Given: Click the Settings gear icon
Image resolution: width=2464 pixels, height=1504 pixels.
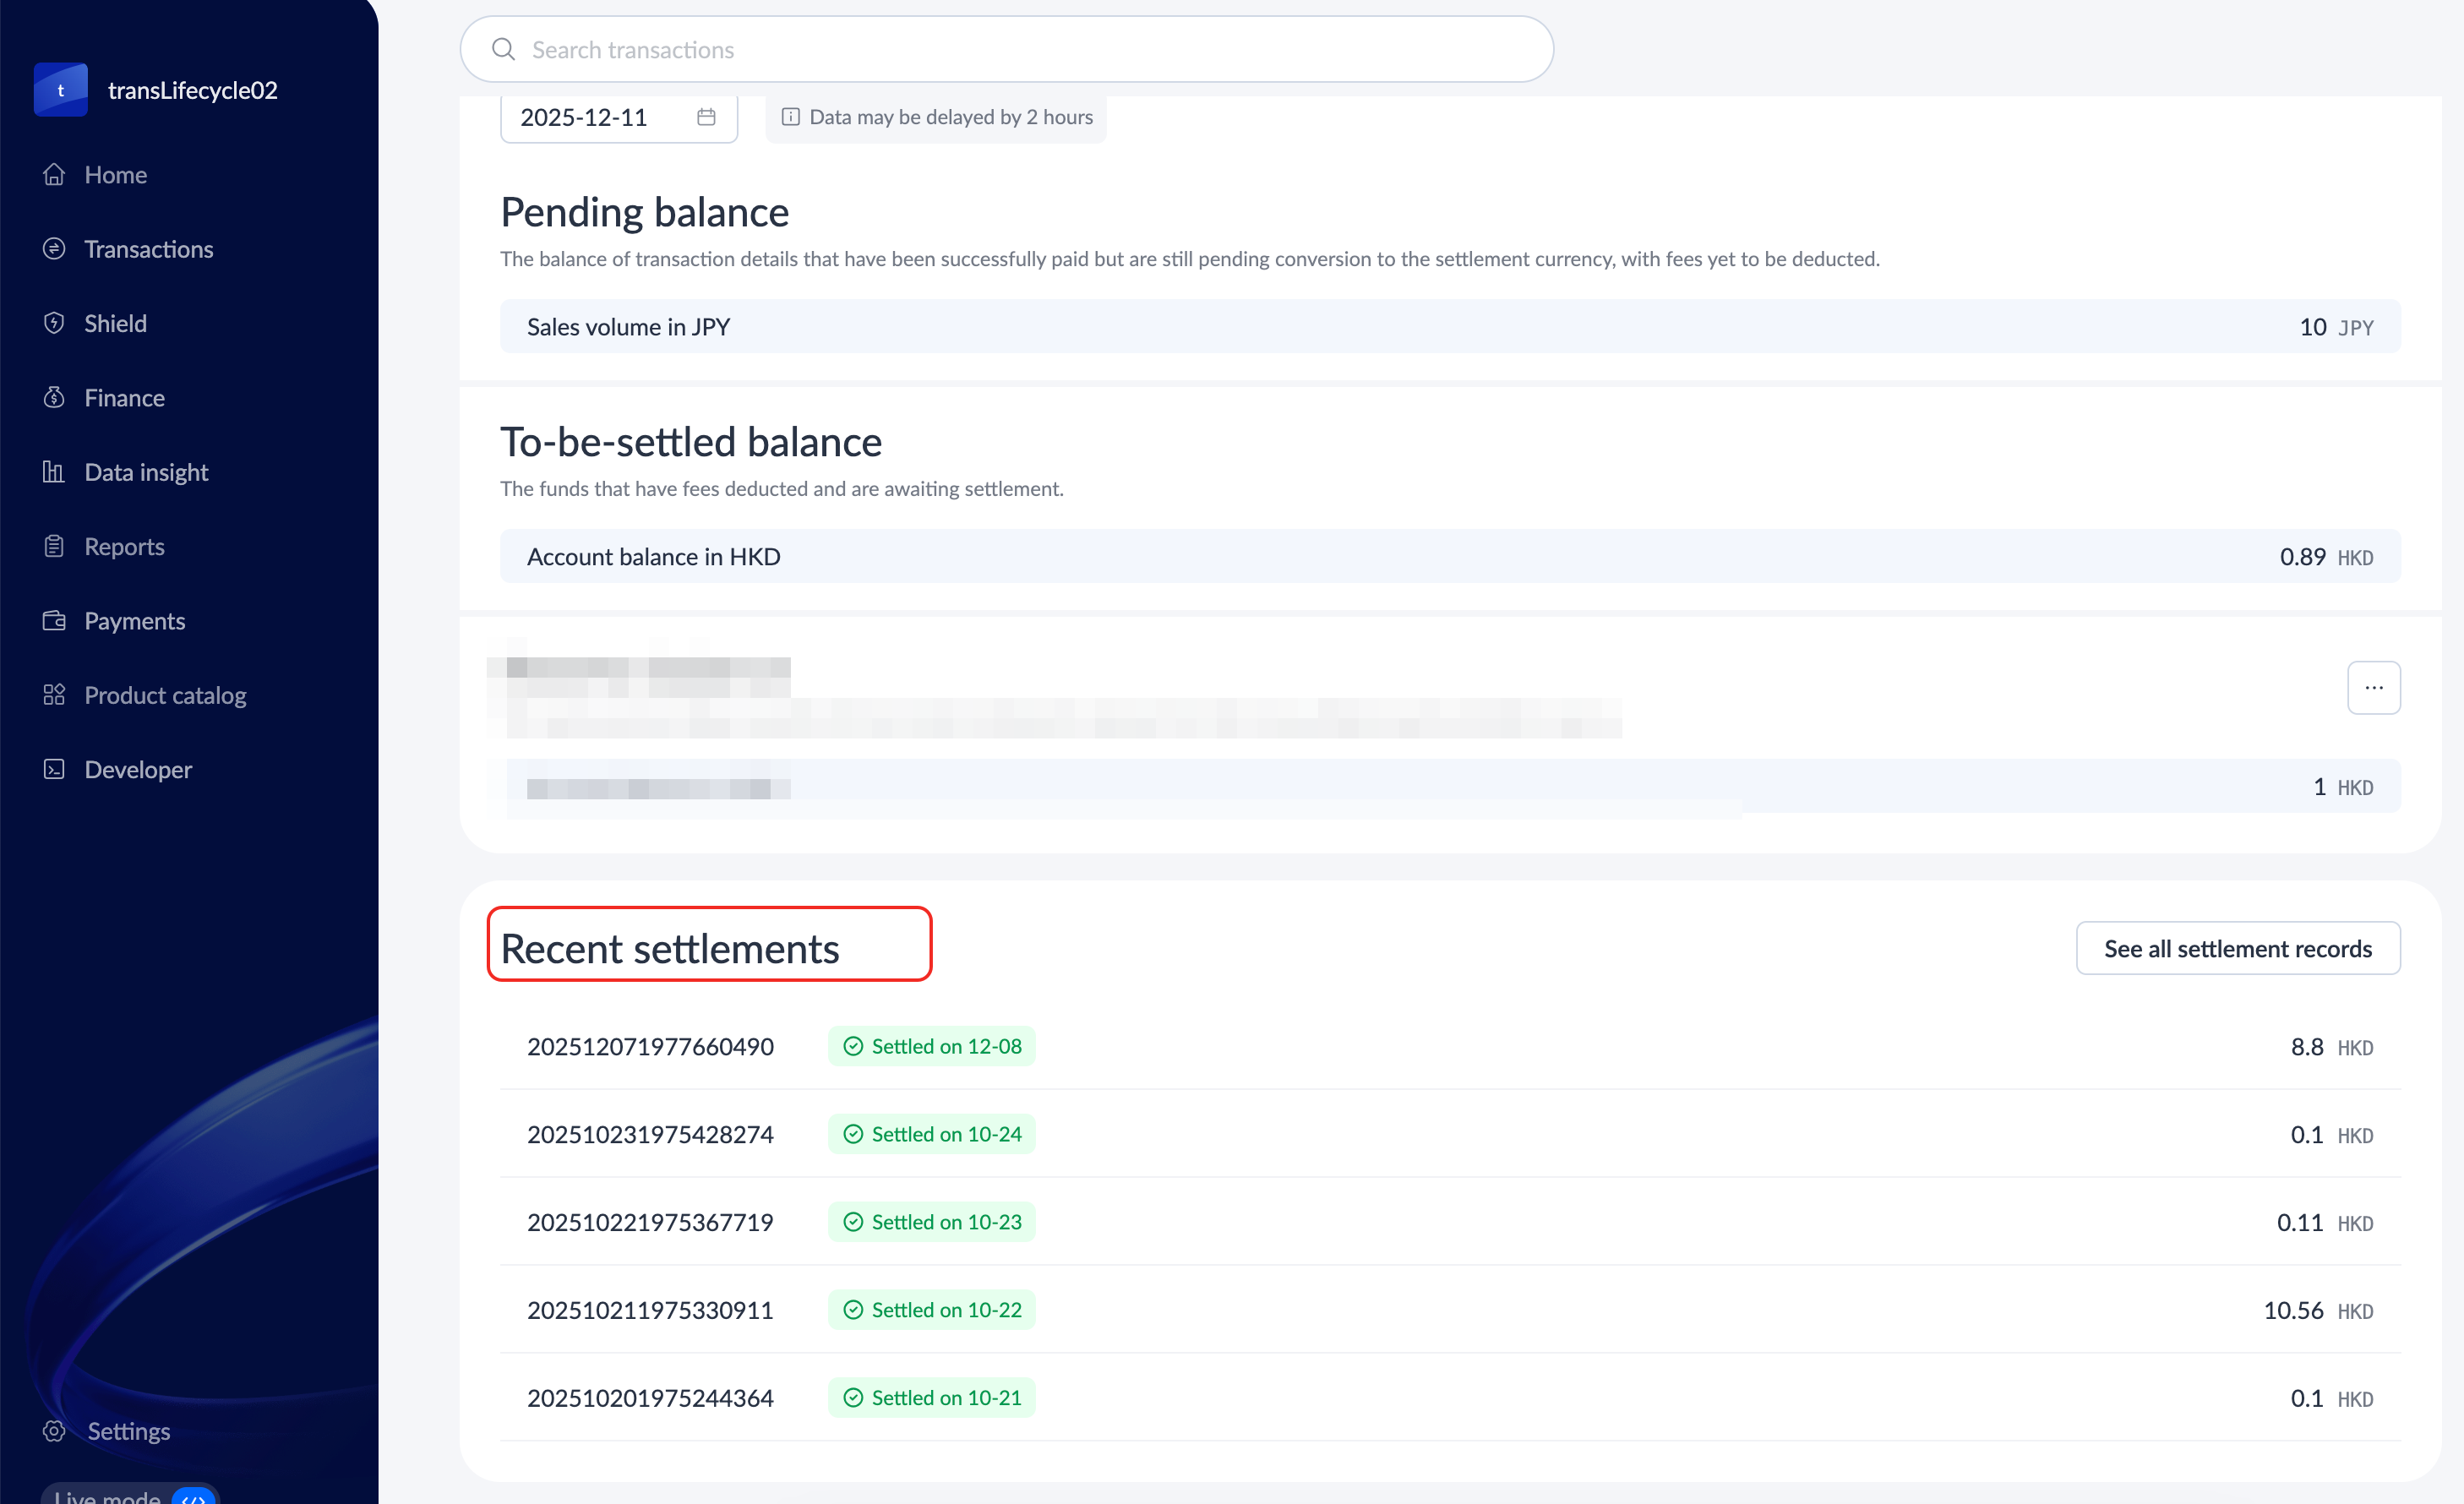Looking at the screenshot, I should click(x=54, y=1430).
